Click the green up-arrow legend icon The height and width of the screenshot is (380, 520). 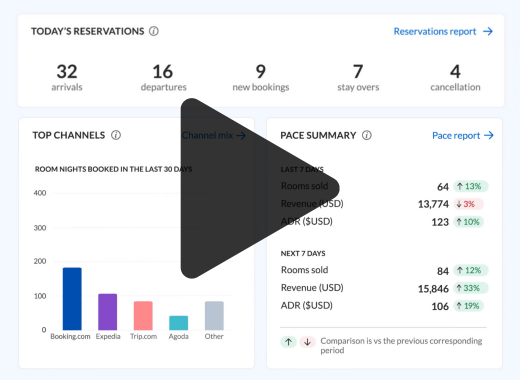tap(288, 342)
